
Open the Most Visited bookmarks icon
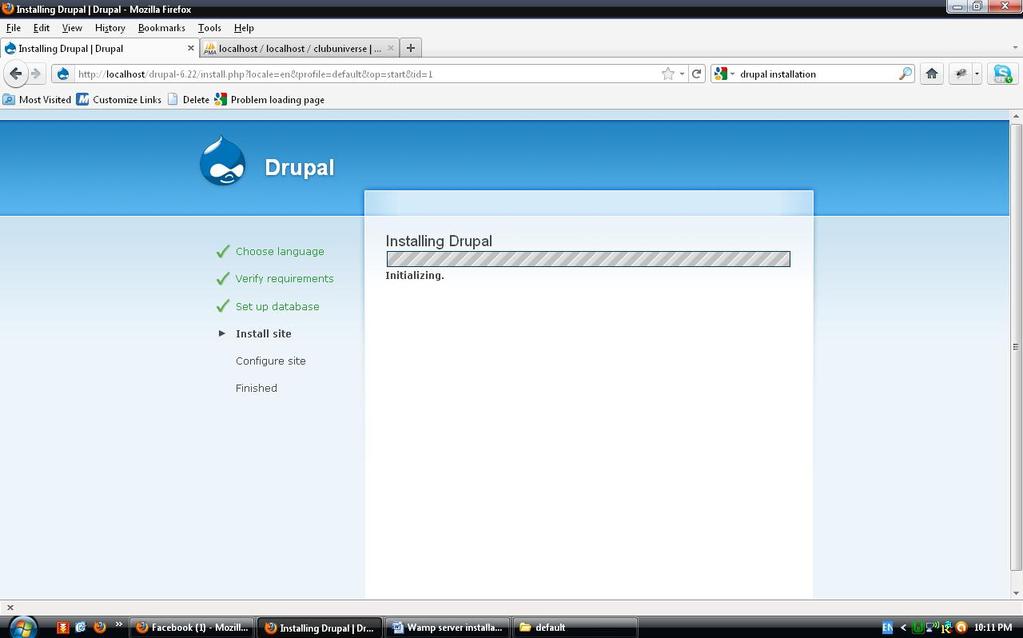point(8,99)
